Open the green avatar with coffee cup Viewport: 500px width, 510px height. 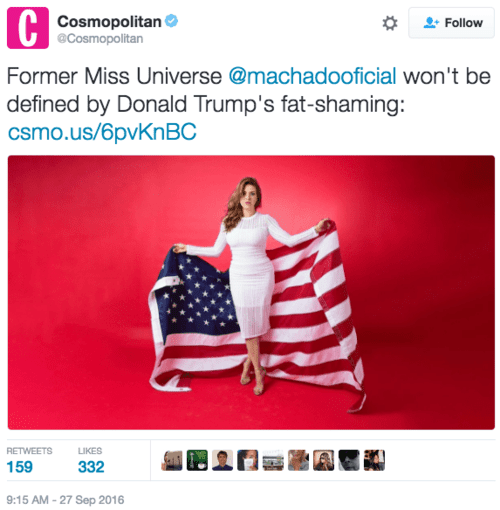pyautogui.click(x=197, y=460)
